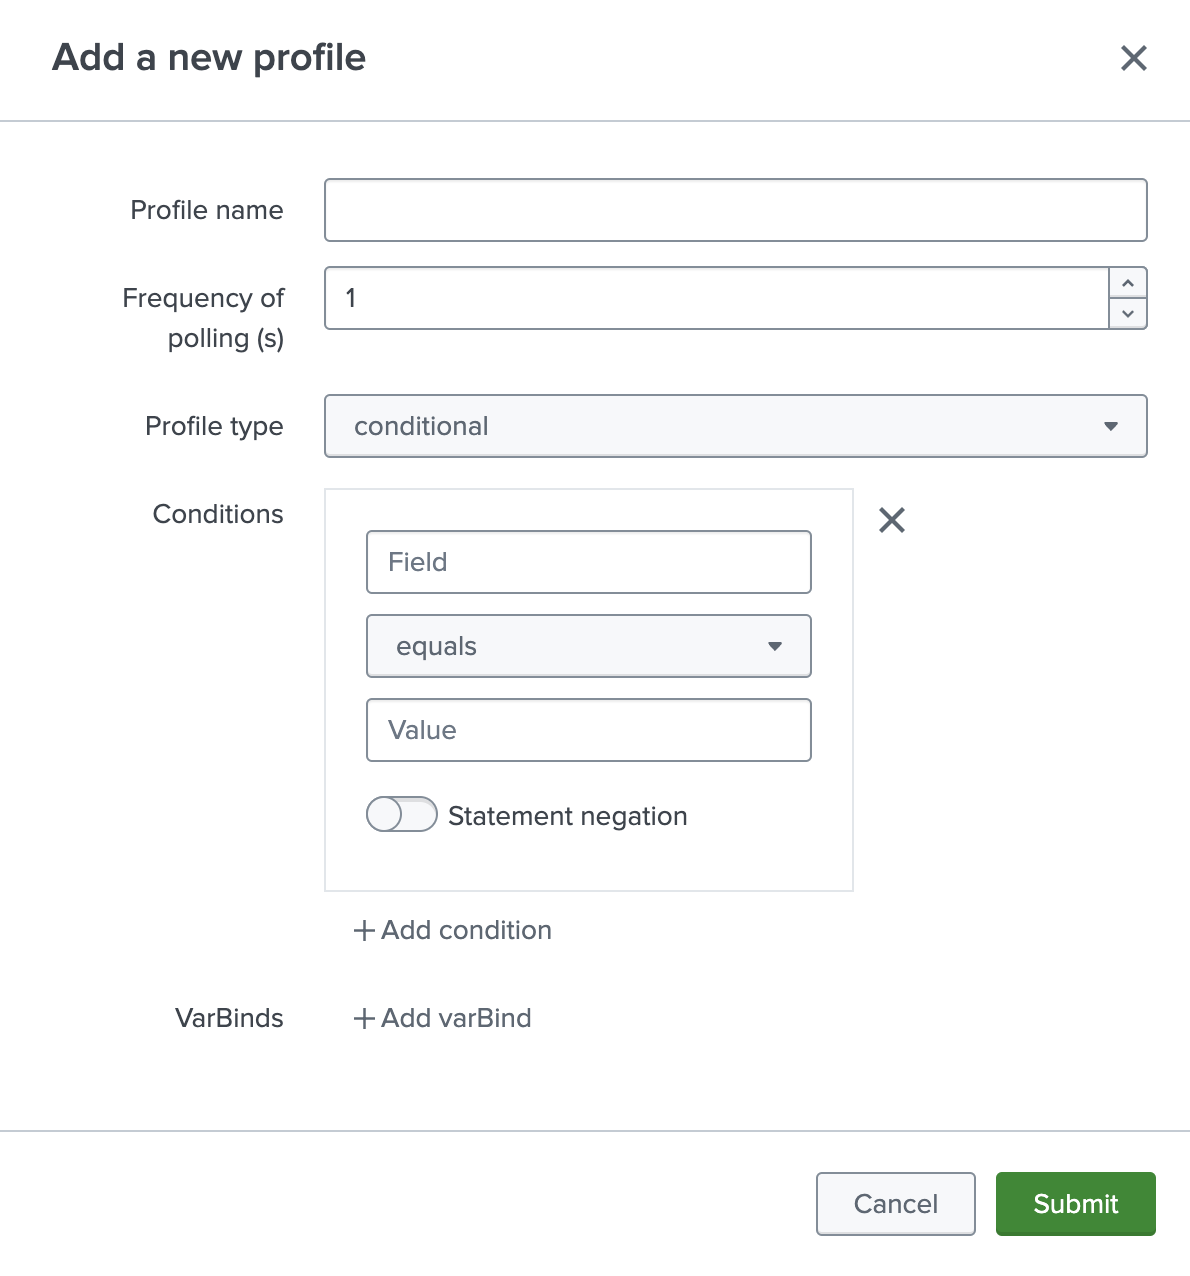Open the Profile type dropdown showing conditional
1190x1276 pixels.
coord(735,426)
